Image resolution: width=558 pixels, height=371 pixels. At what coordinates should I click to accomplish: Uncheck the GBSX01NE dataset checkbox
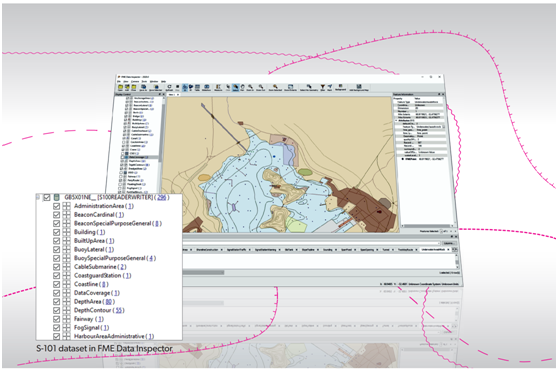point(47,197)
